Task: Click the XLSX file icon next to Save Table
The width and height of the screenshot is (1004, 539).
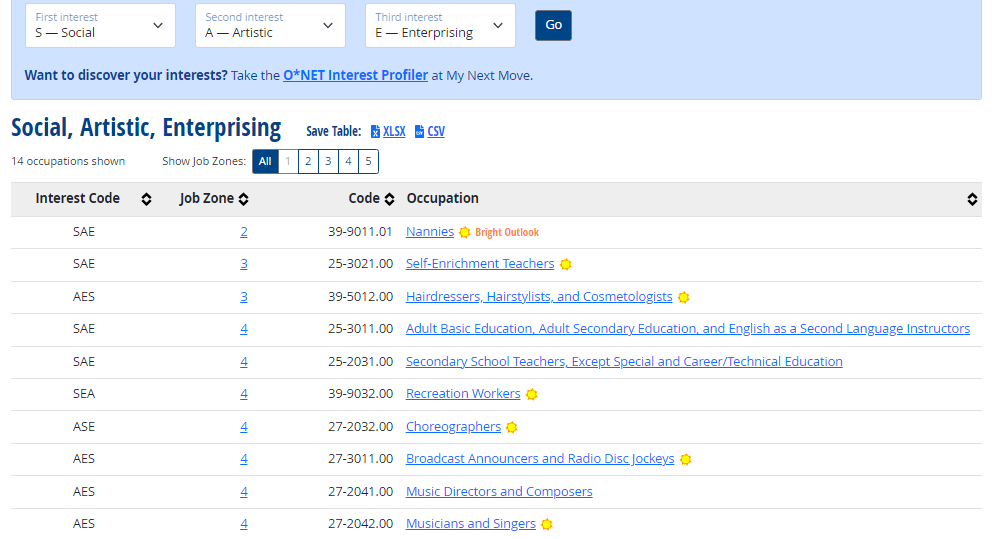Action: pos(375,132)
